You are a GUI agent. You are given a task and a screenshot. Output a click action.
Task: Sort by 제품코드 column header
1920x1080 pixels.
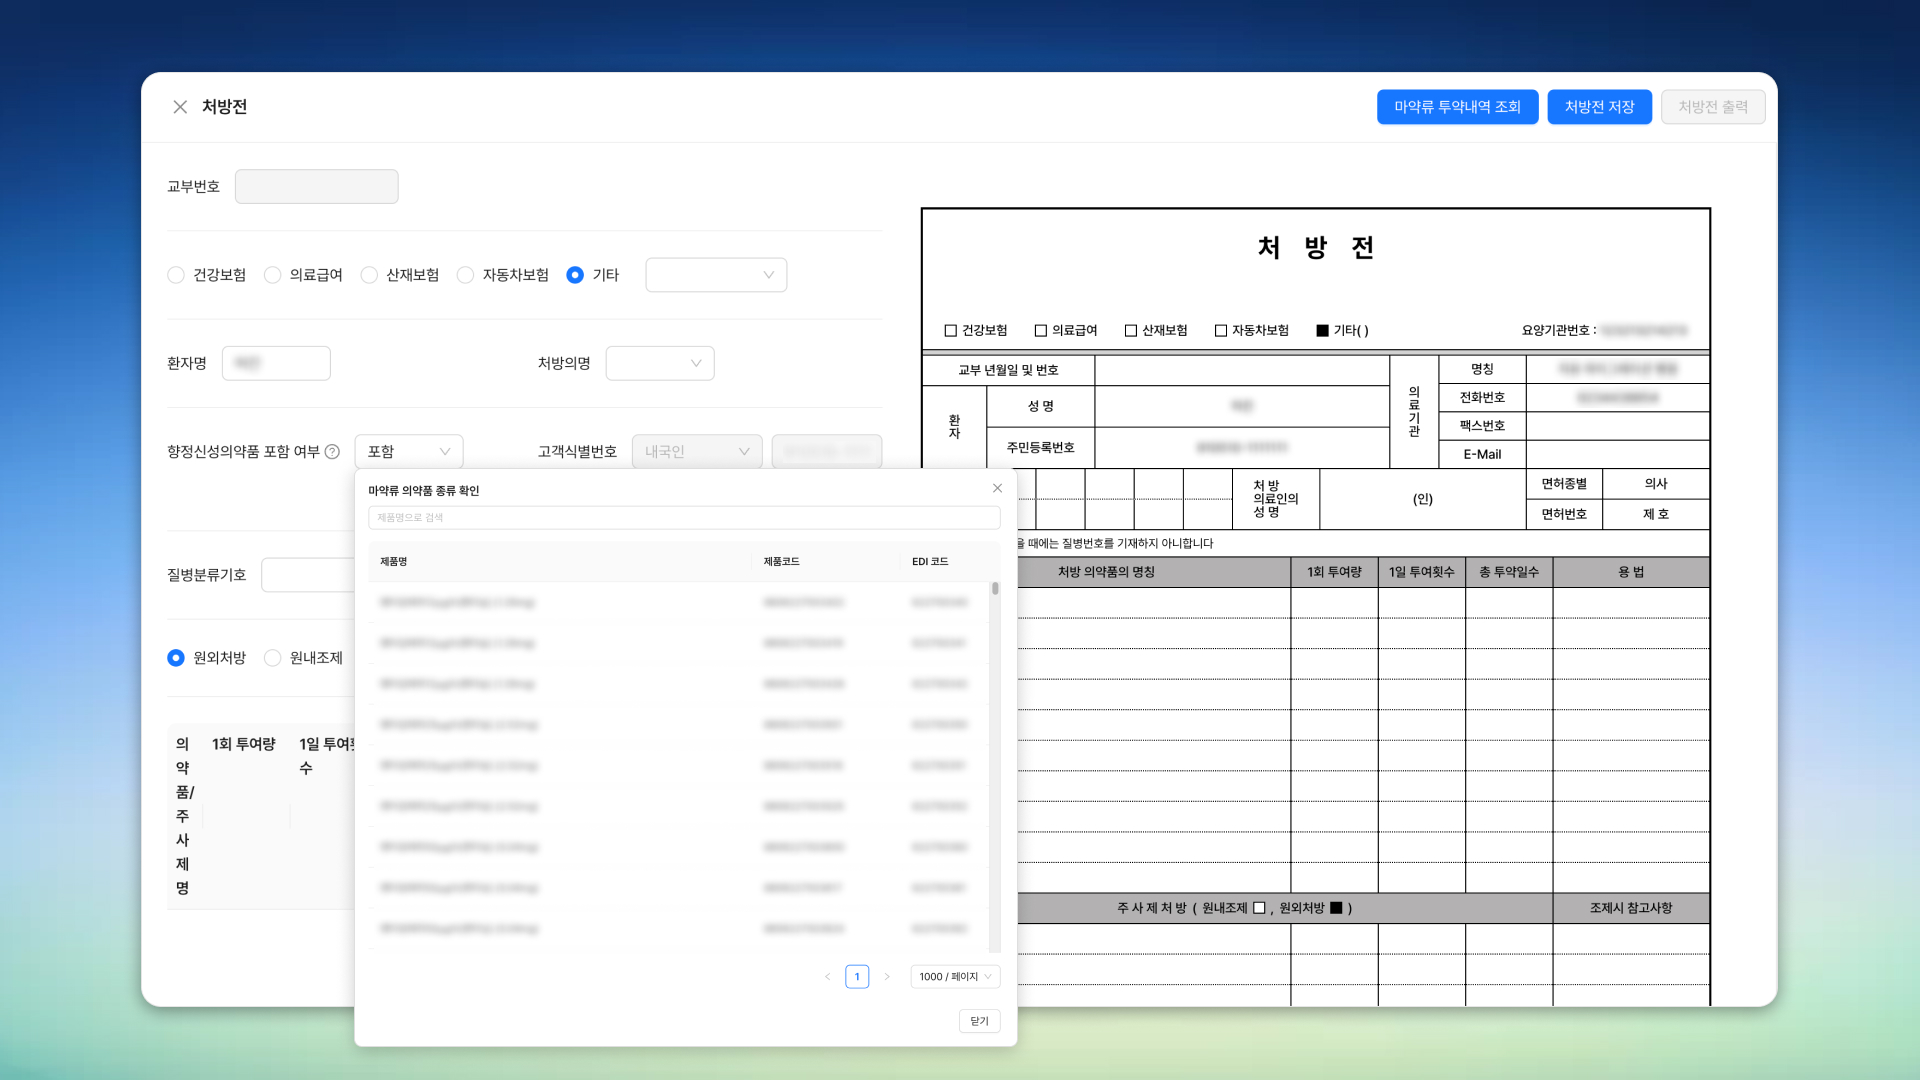tap(782, 562)
